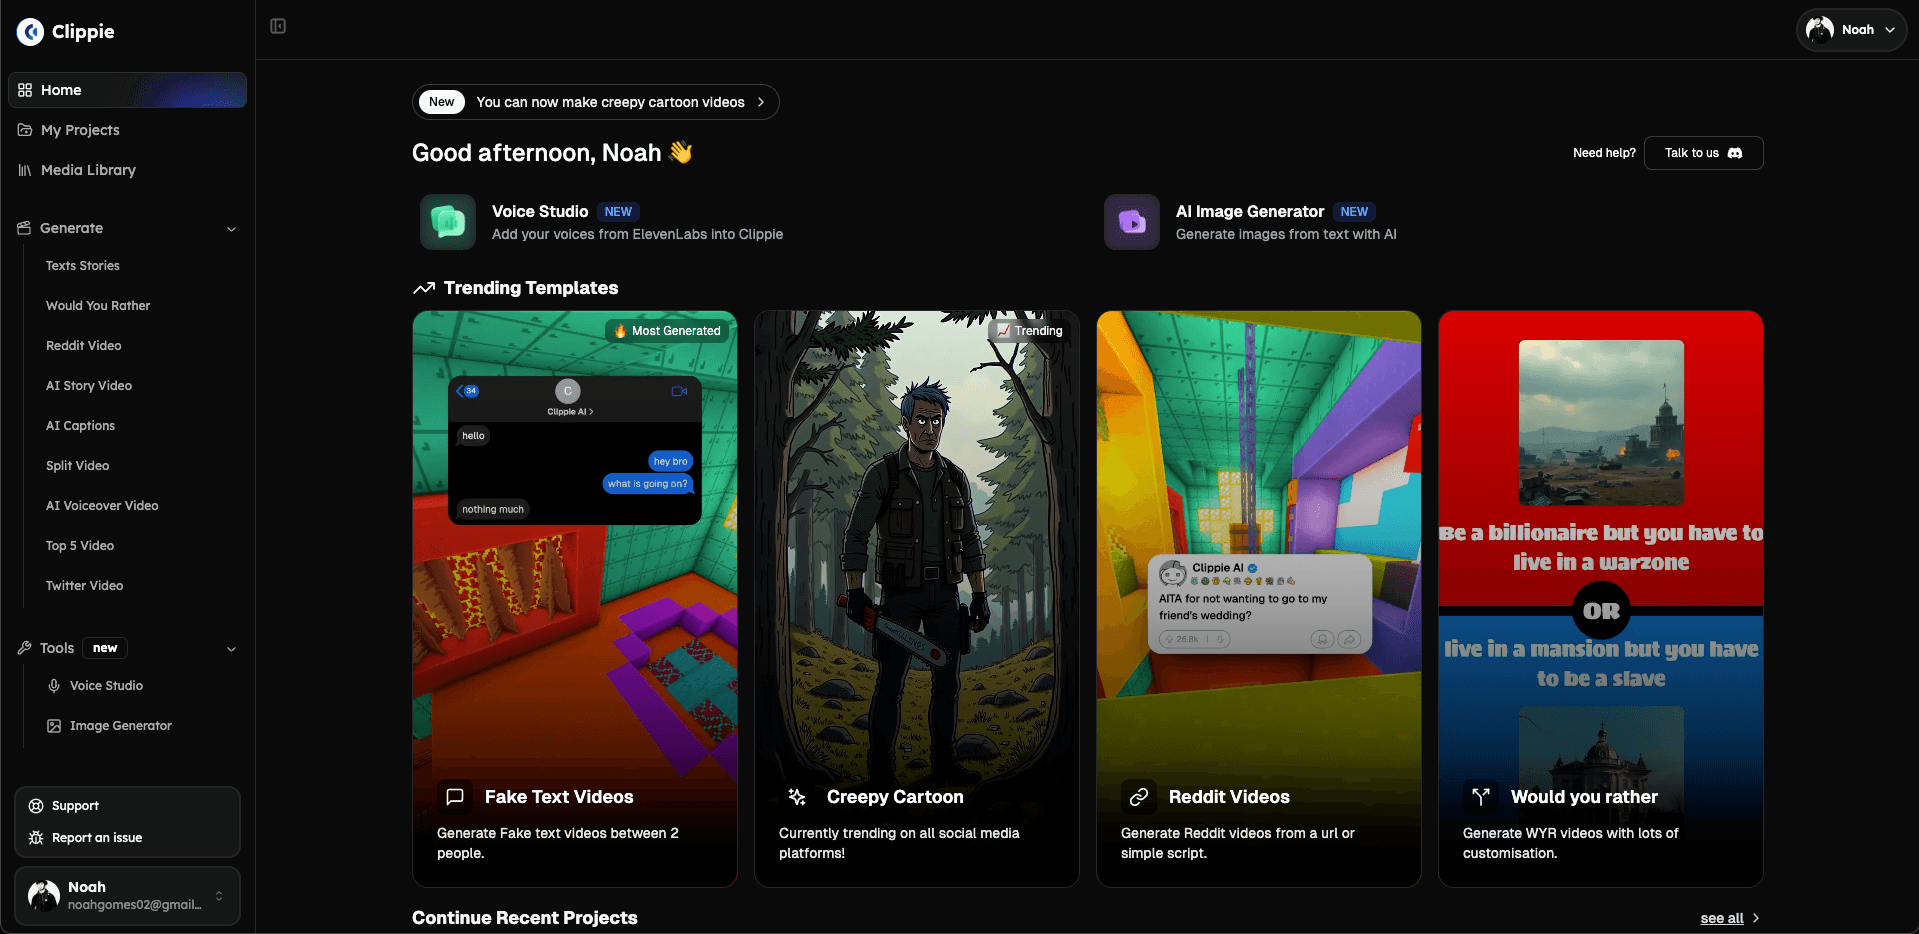
Task: Collapse the Generate section chevron
Action: 232,229
